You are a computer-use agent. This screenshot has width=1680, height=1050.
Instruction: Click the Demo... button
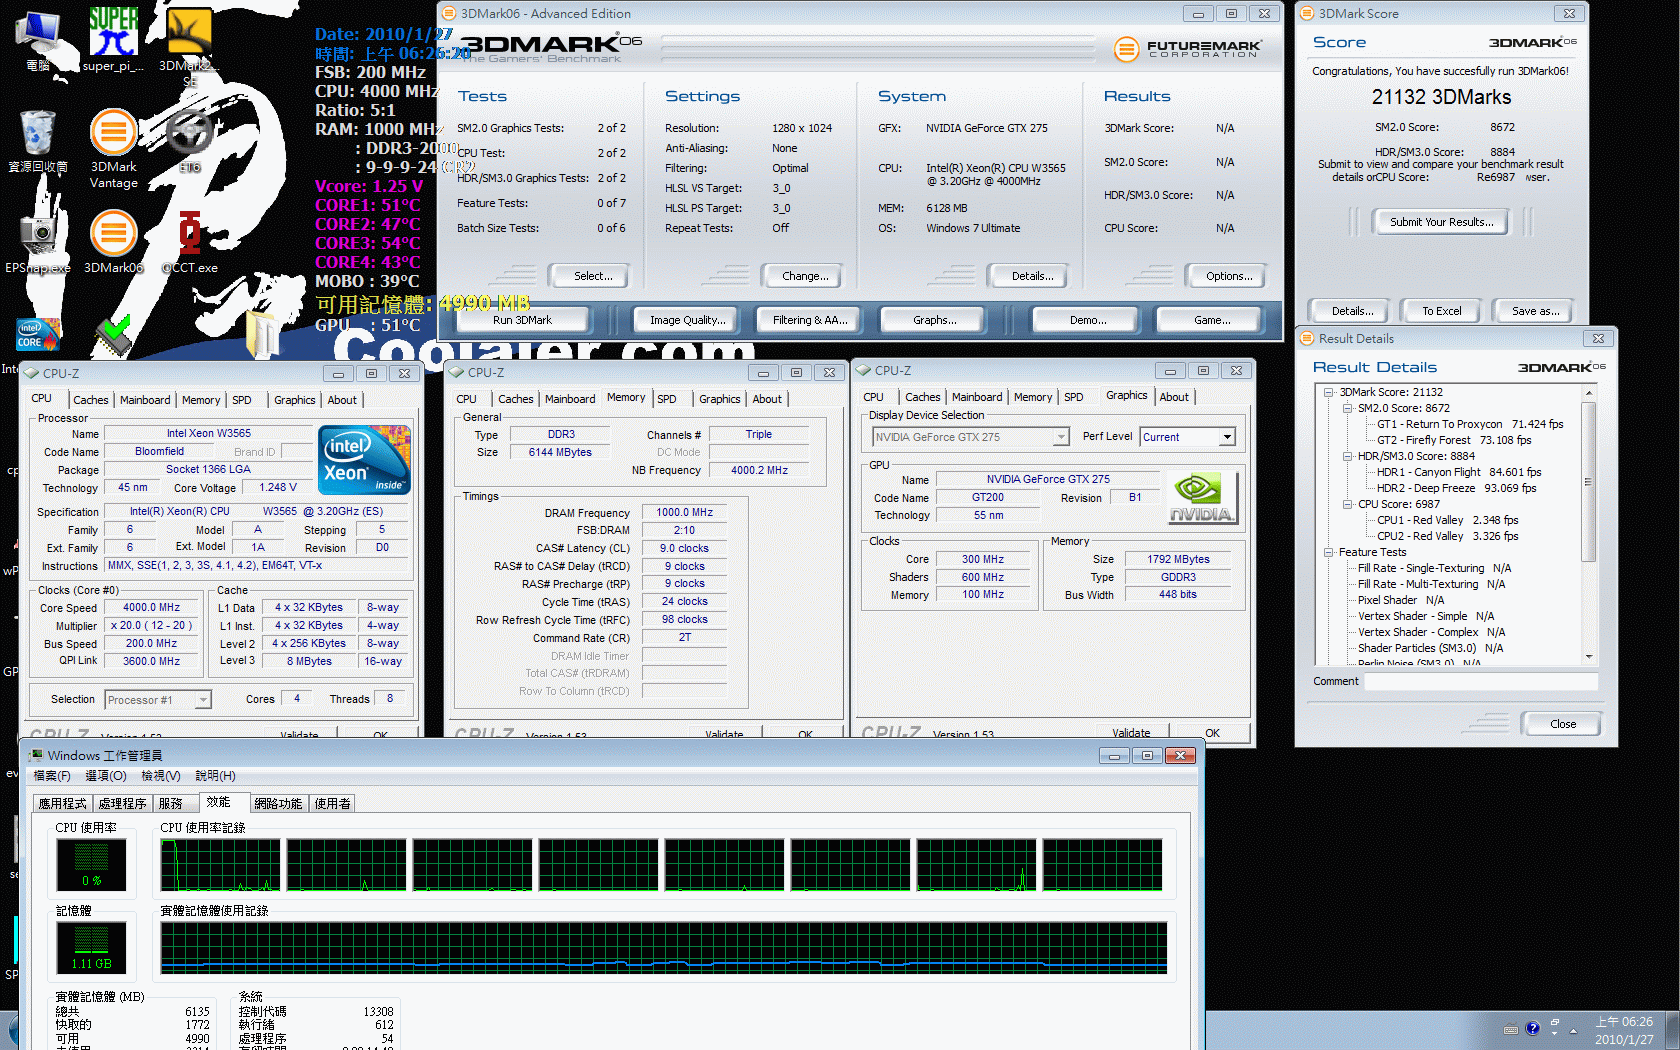pyautogui.click(x=1088, y=320)
